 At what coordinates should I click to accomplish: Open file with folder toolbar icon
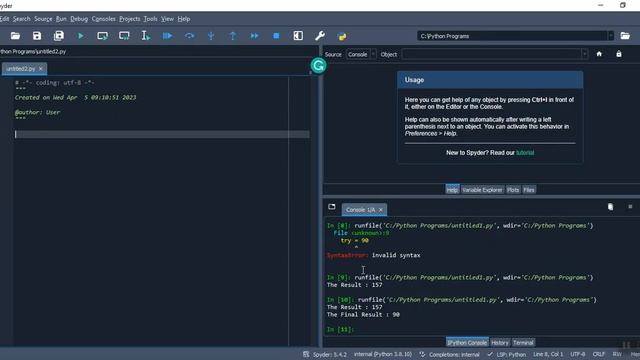click(15, 36)
